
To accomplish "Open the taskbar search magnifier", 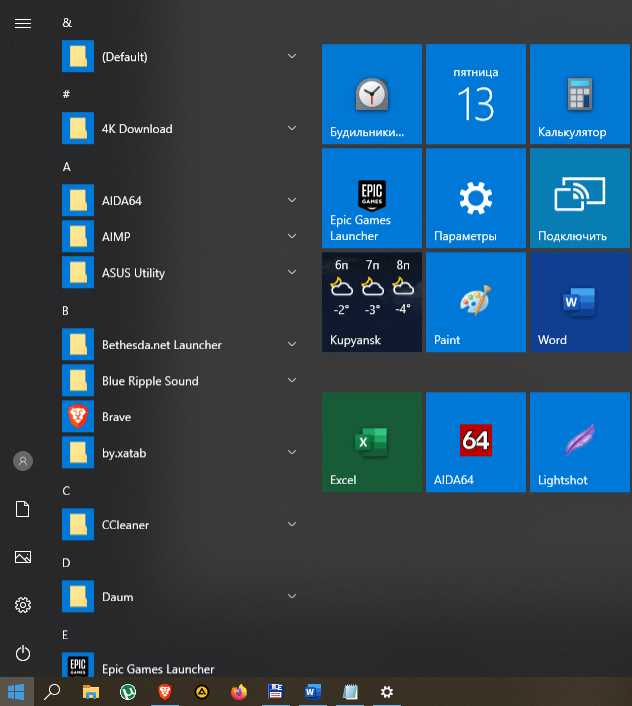I will pos(52,692).
